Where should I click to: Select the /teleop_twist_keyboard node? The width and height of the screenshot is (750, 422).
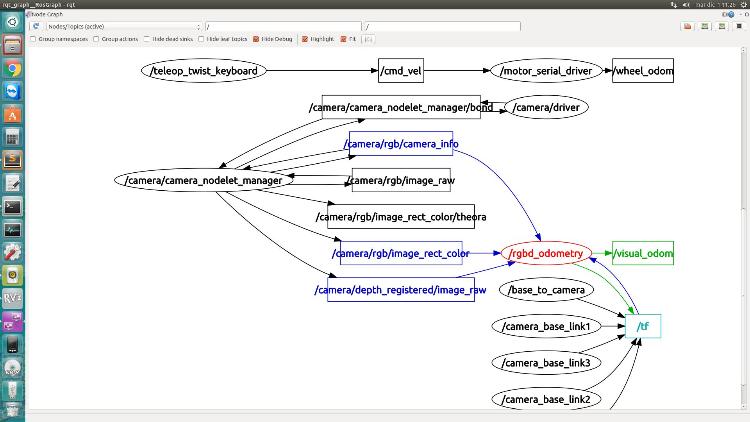(203, 71)
